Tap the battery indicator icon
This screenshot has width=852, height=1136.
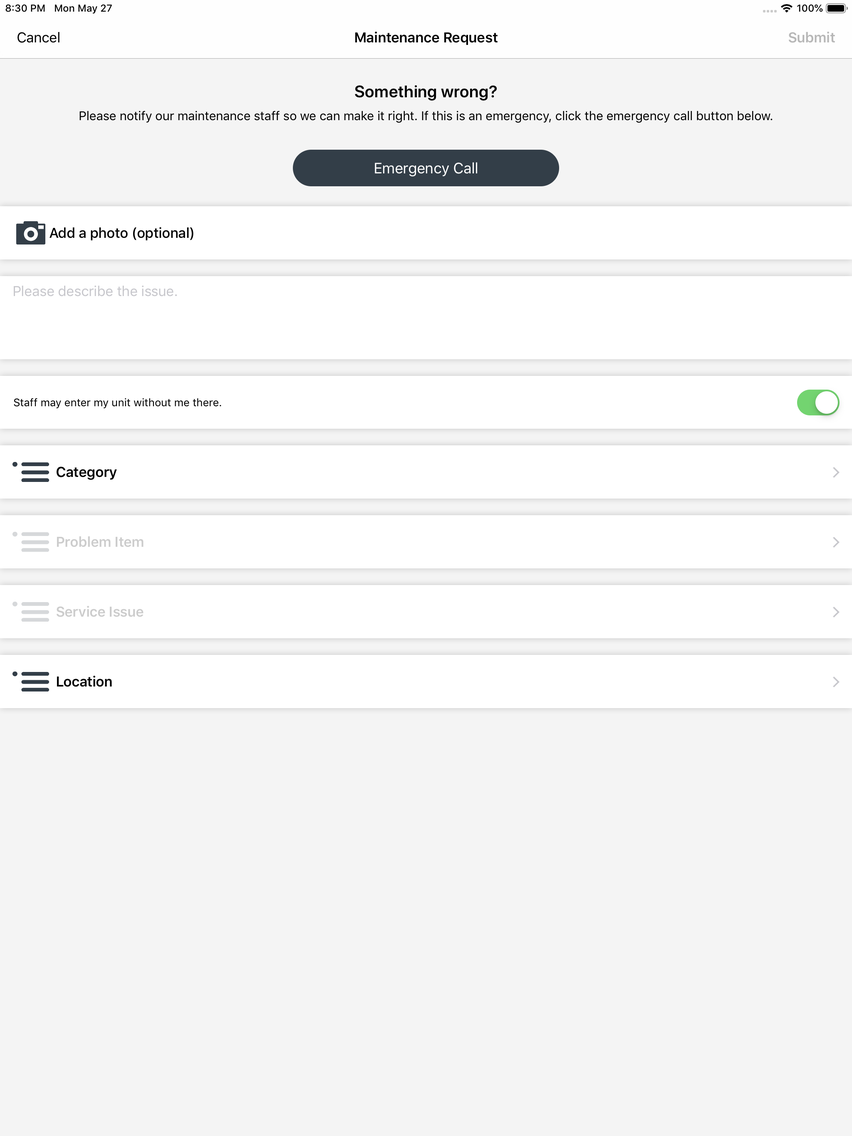(836, 8)
